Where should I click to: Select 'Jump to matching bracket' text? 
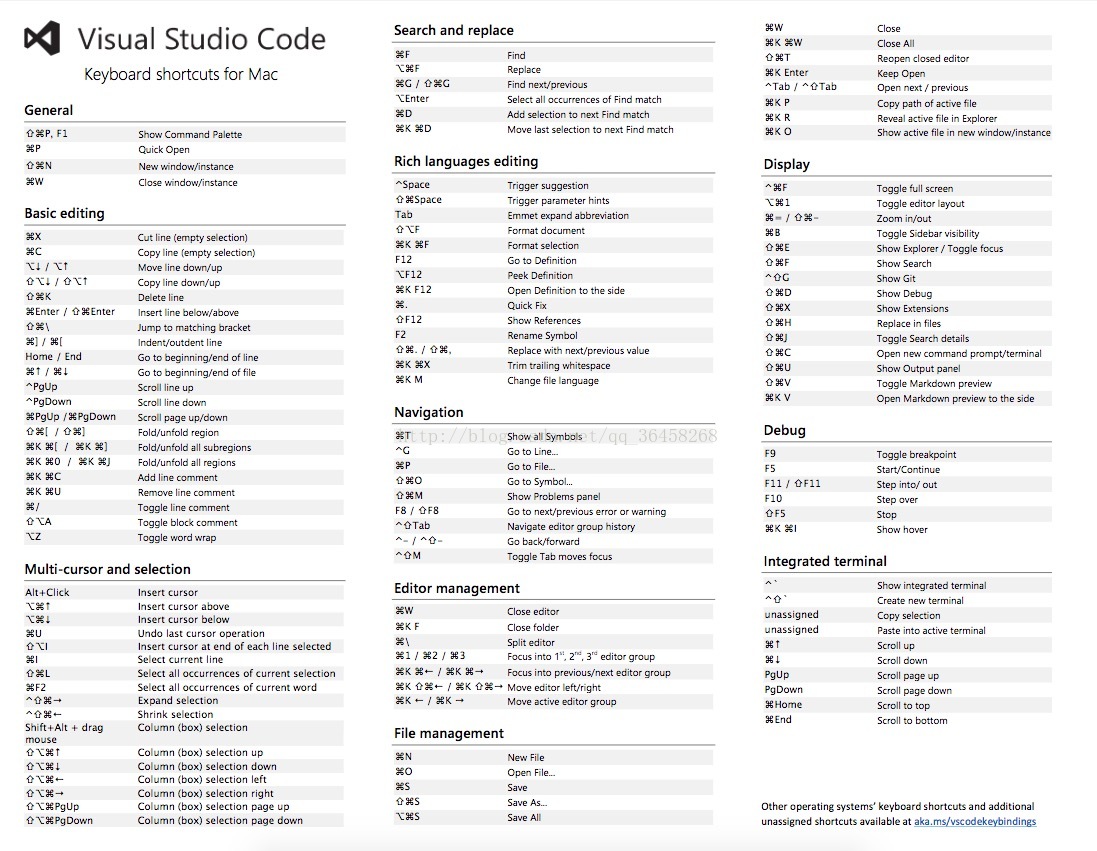[x=194, y=328]
